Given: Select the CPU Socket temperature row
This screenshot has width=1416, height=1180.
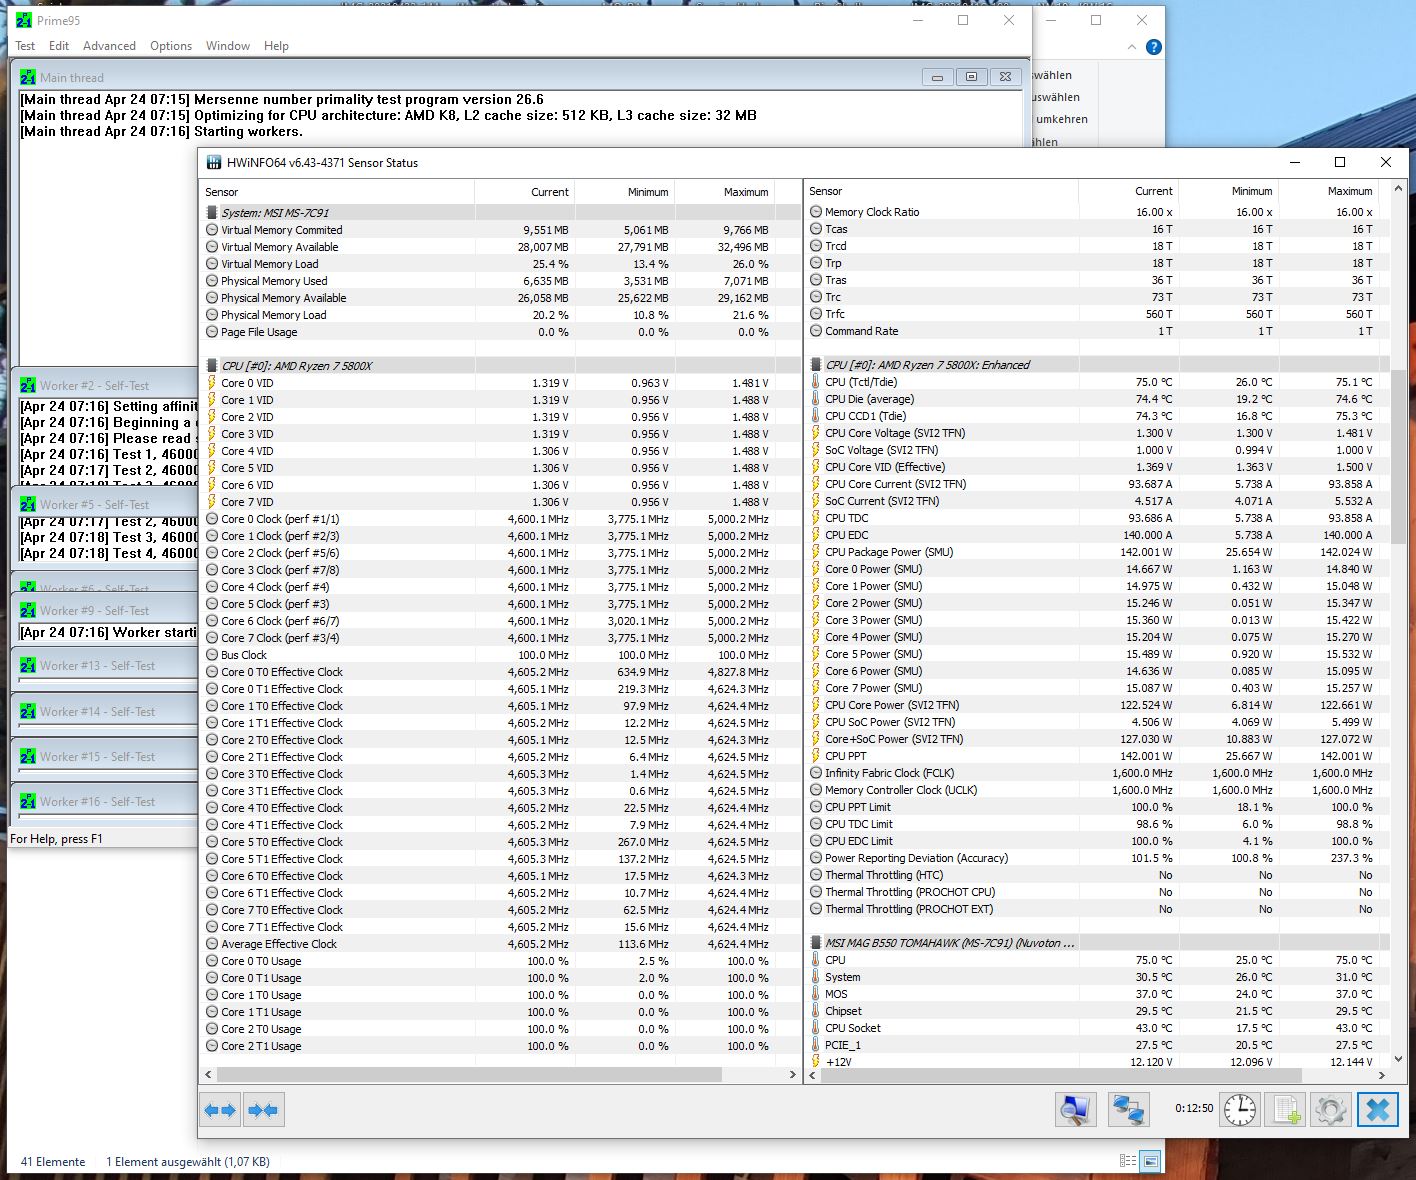Looking at the screenshot, I should click(1097, 1028).
